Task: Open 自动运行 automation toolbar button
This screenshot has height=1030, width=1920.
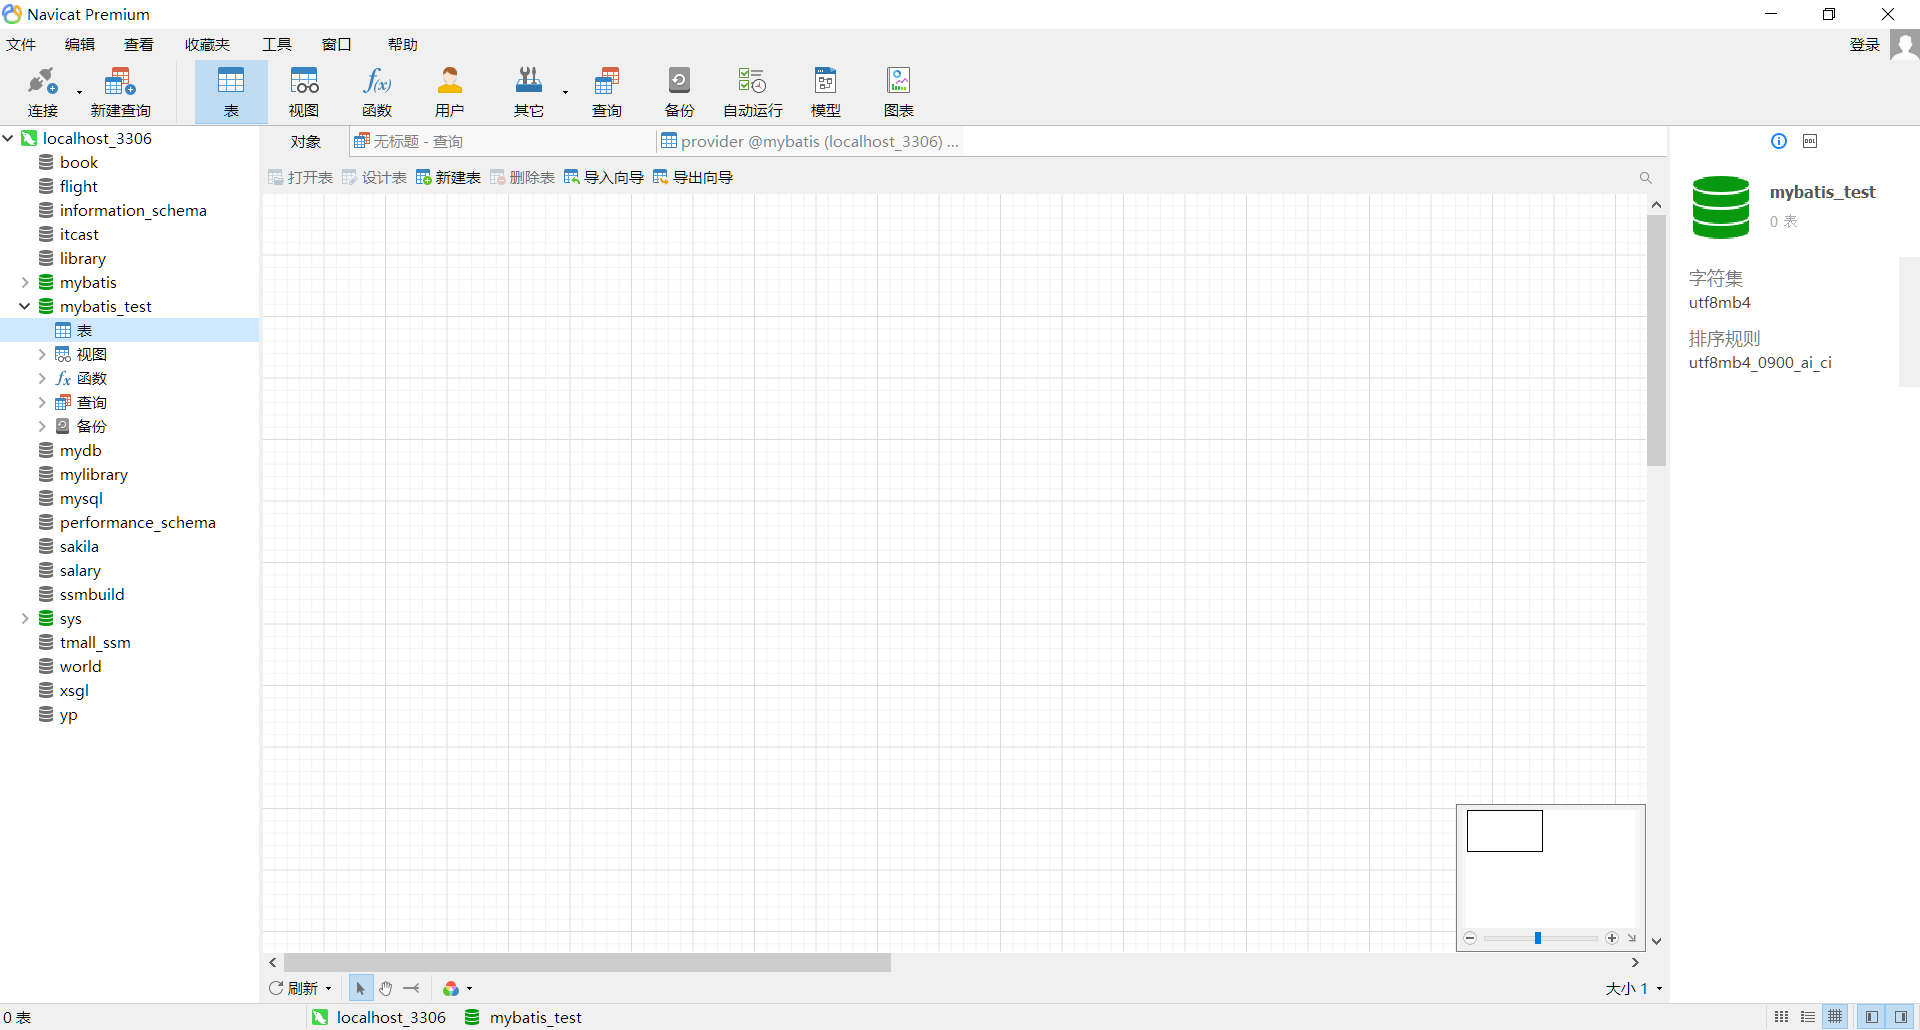Action: (x=753, y=92)
